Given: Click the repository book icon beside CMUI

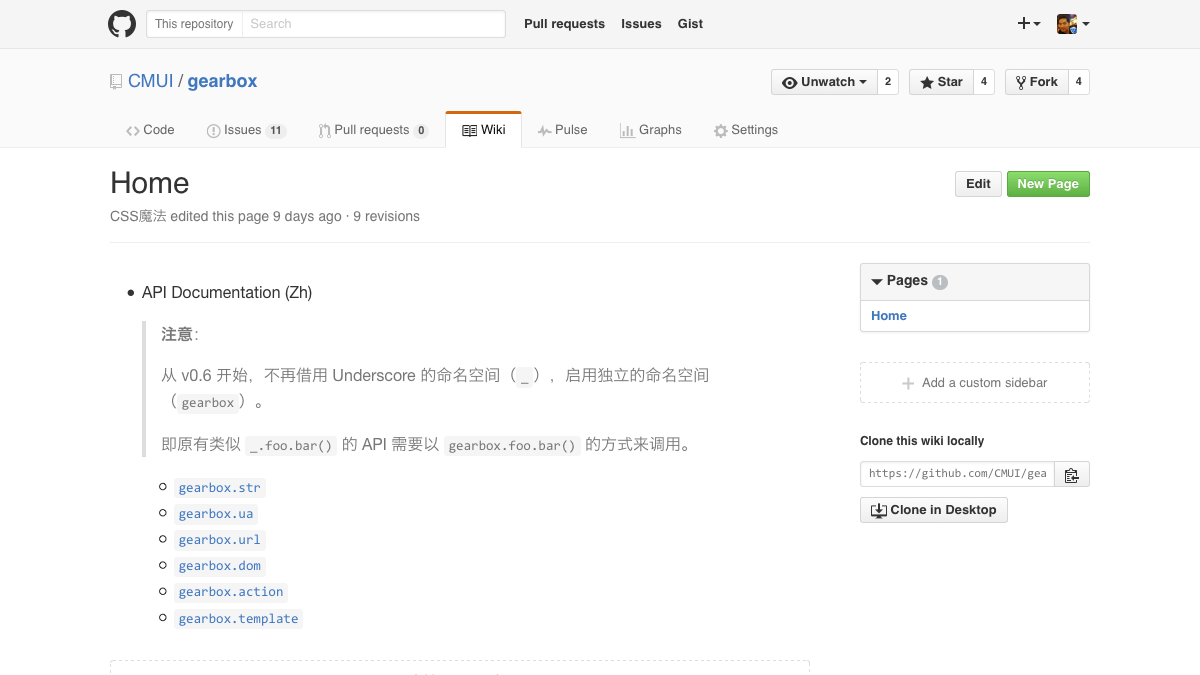Looking at the screenshot, I should [x=116, y=82].
